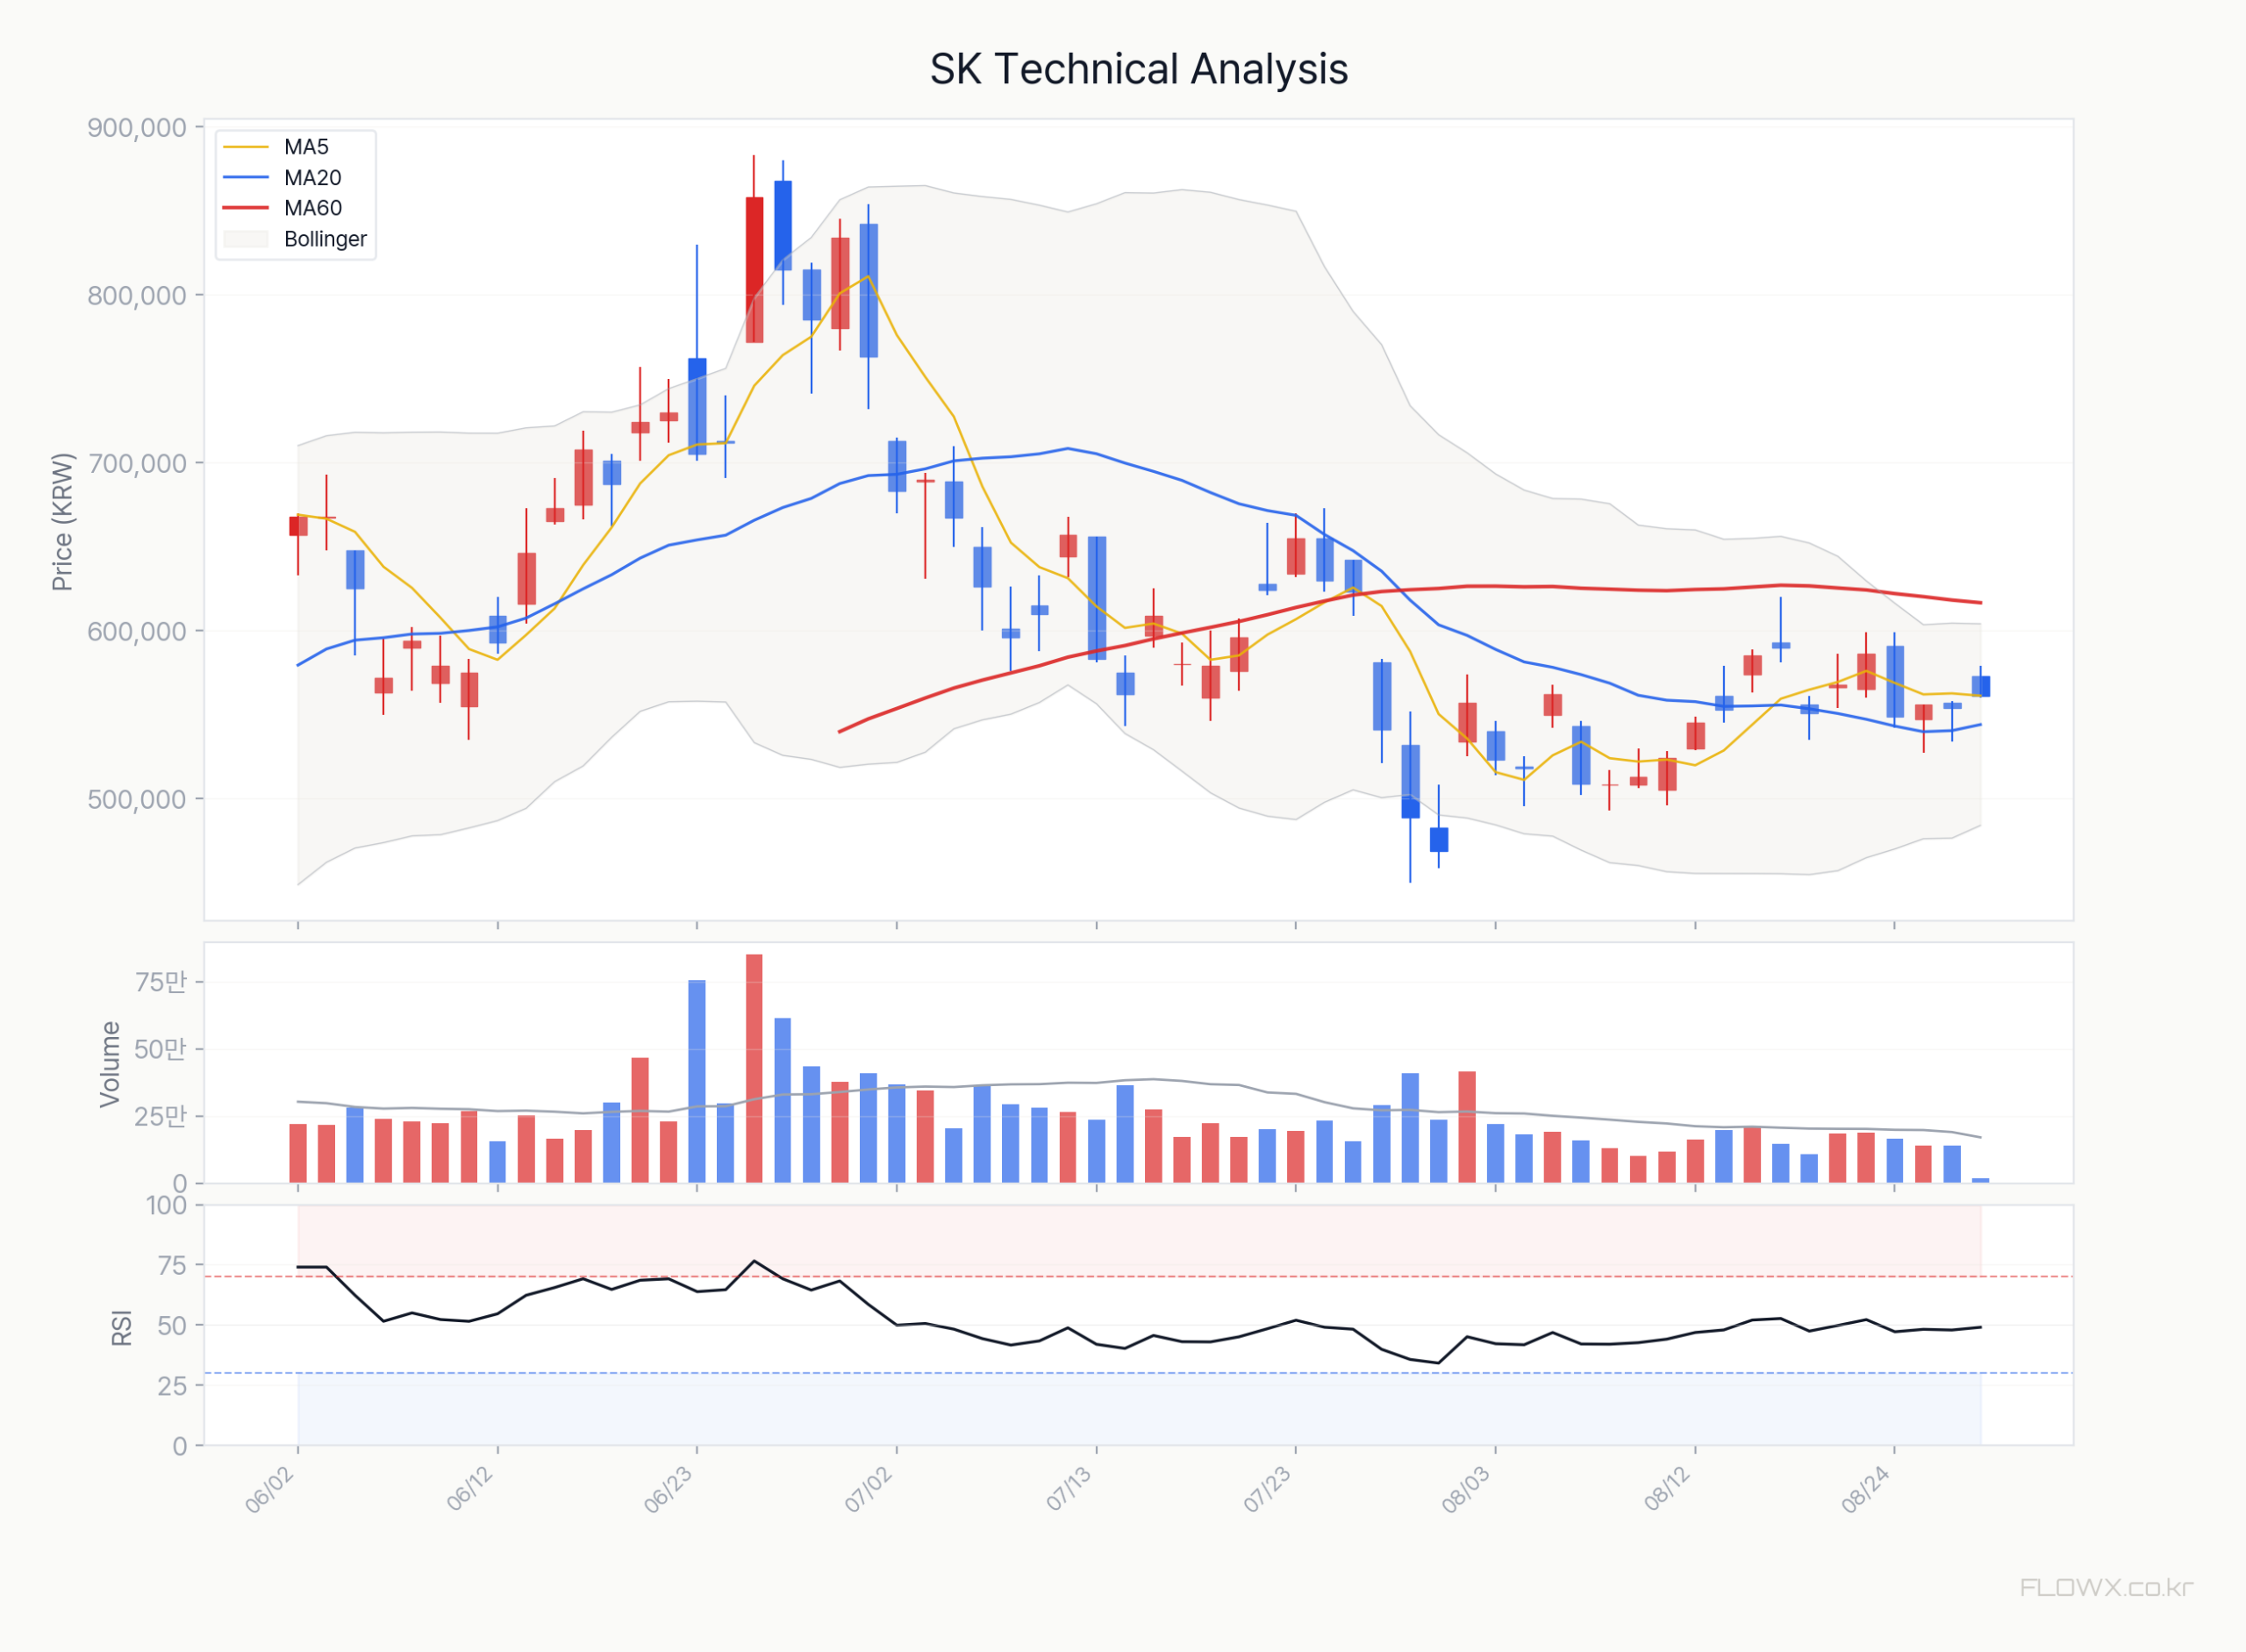
Task: Select the MA20 legend label
Action: point(312,178)
